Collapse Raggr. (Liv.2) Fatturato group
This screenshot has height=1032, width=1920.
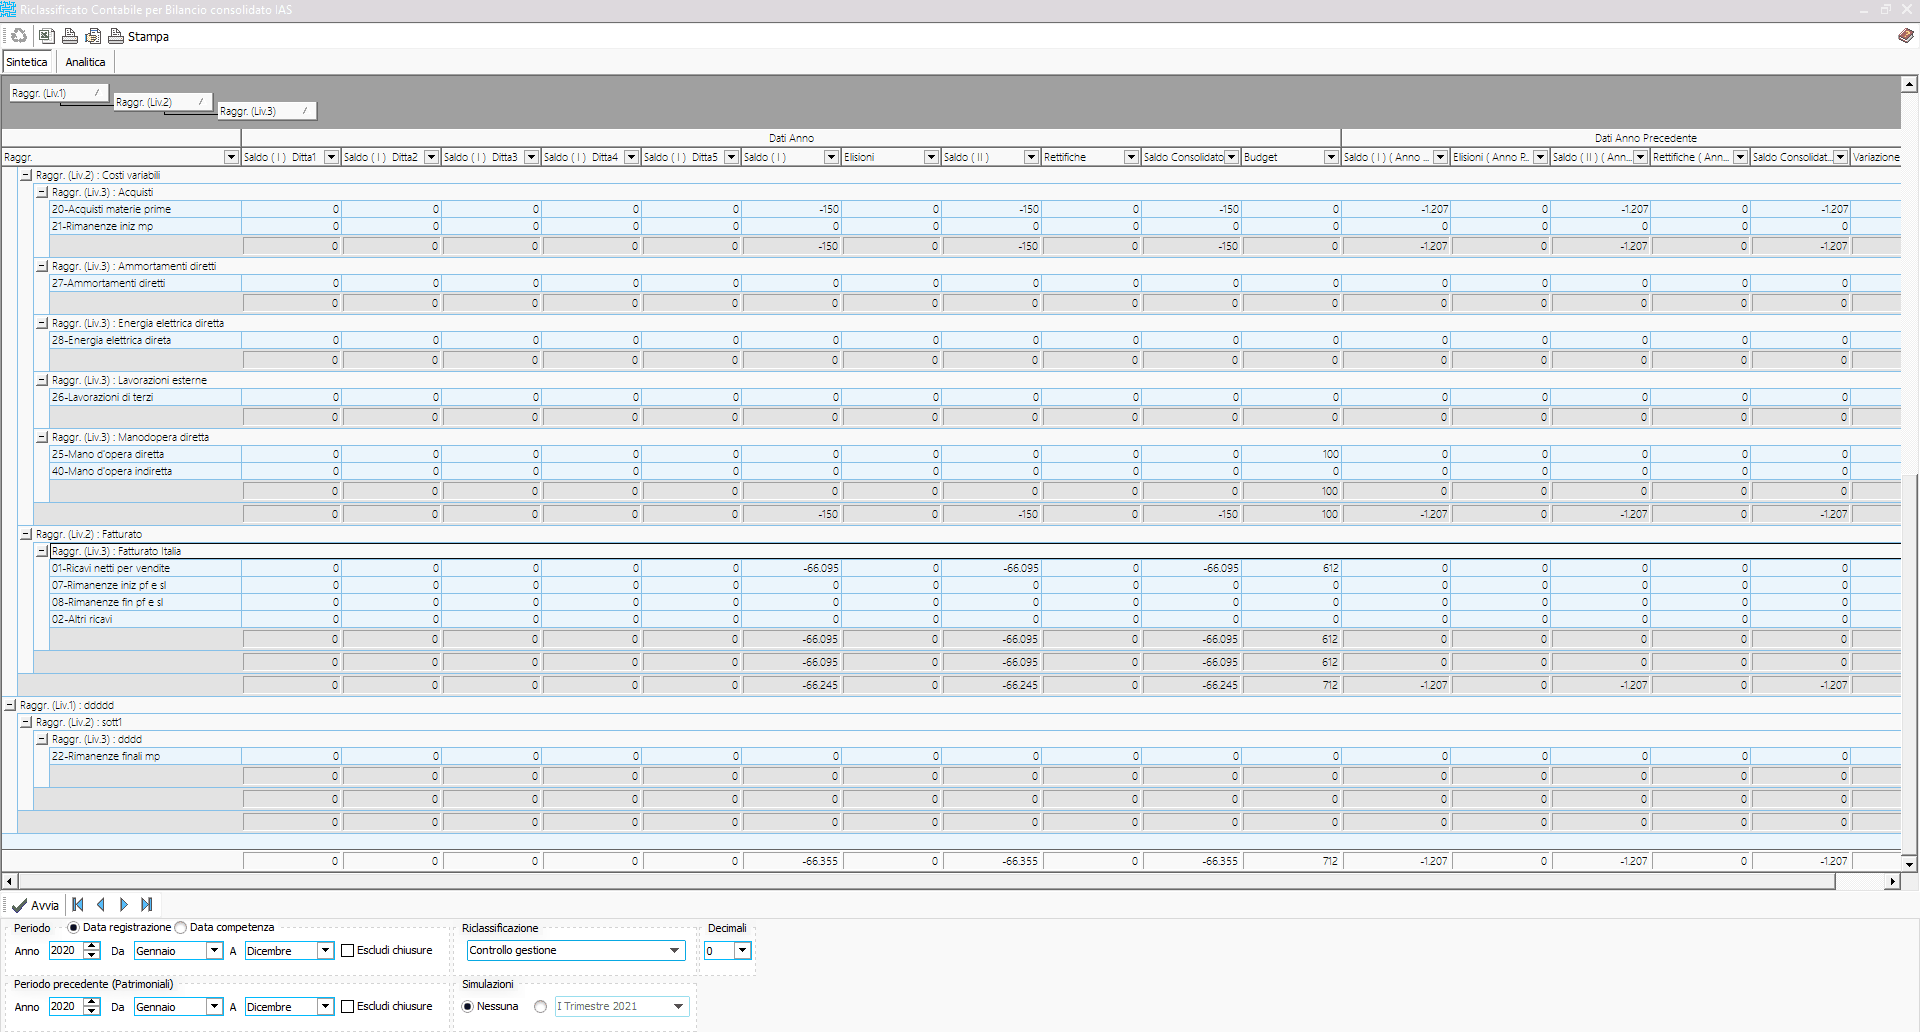pos(26,534)
